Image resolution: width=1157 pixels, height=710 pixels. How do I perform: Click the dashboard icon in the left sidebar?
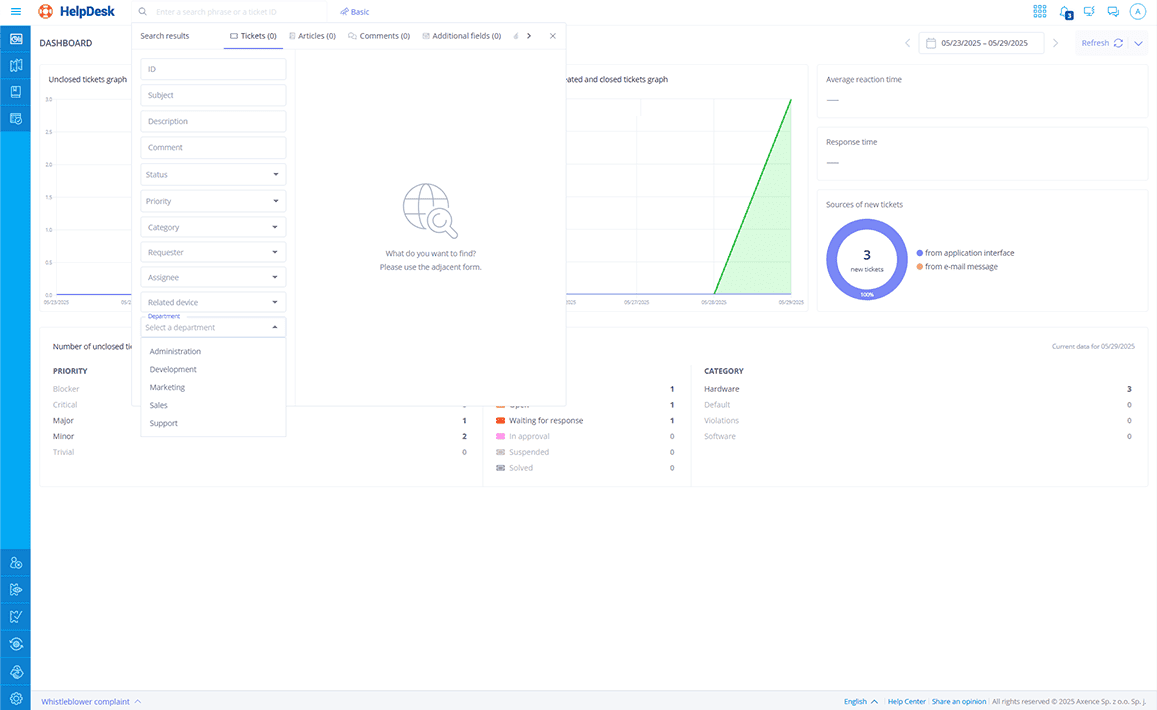(x=16, y=40)
